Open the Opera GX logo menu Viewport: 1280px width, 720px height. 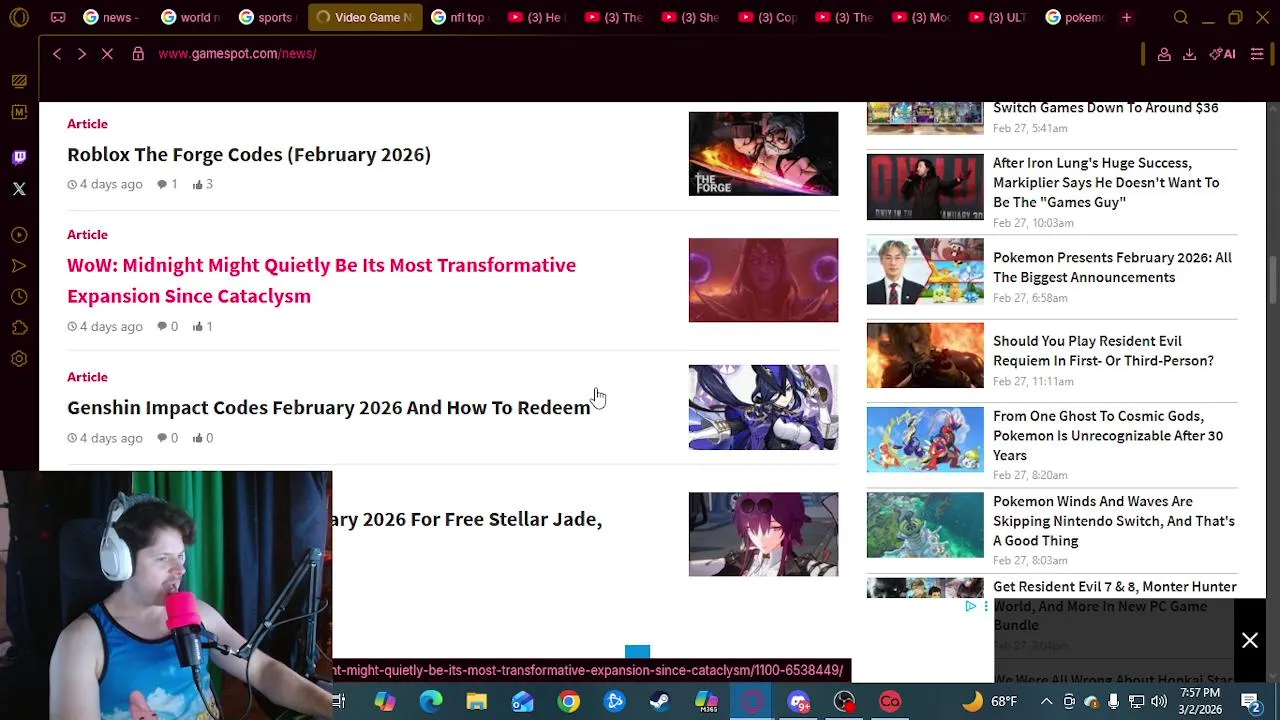pyautogui.click(x=19, y=17)
